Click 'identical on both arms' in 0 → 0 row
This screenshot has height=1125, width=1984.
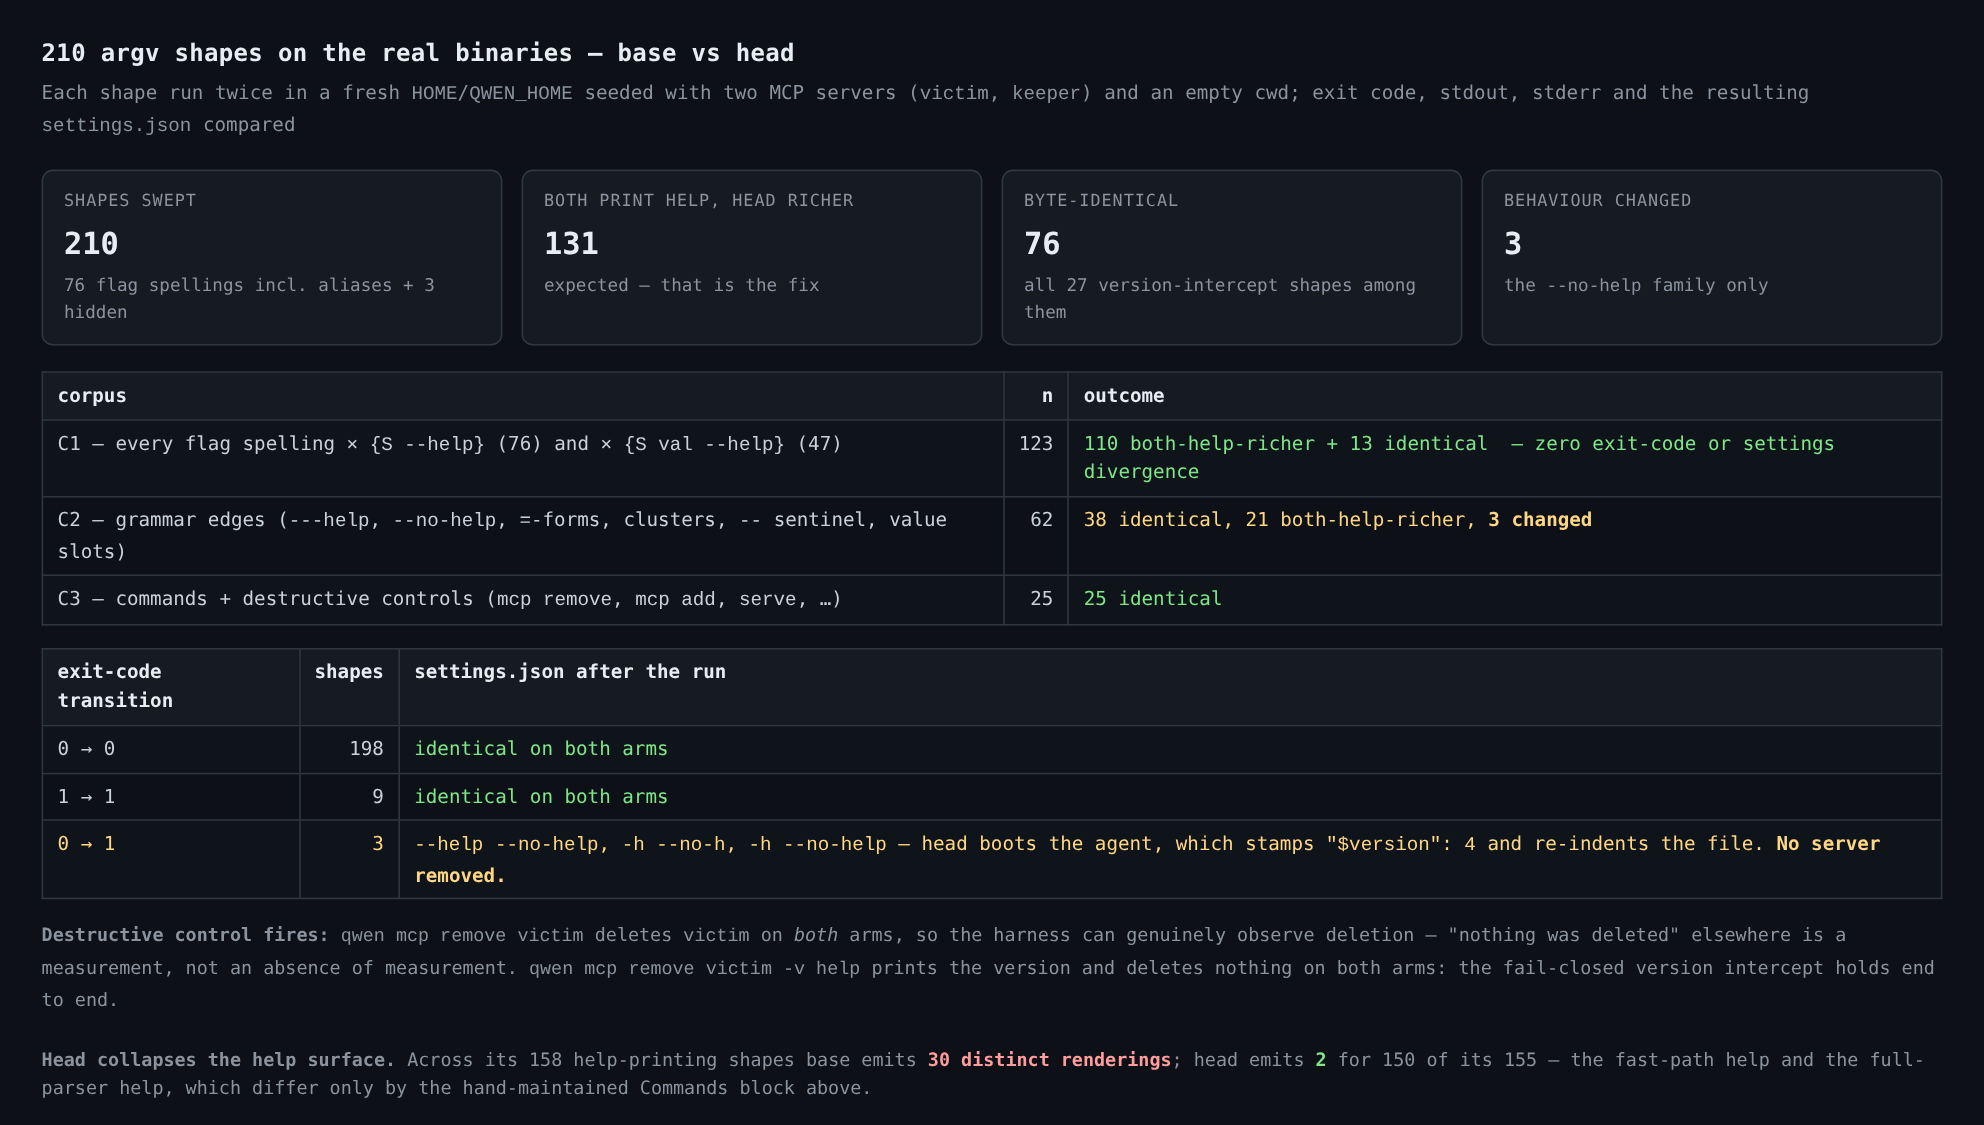[x=541, y=749]
